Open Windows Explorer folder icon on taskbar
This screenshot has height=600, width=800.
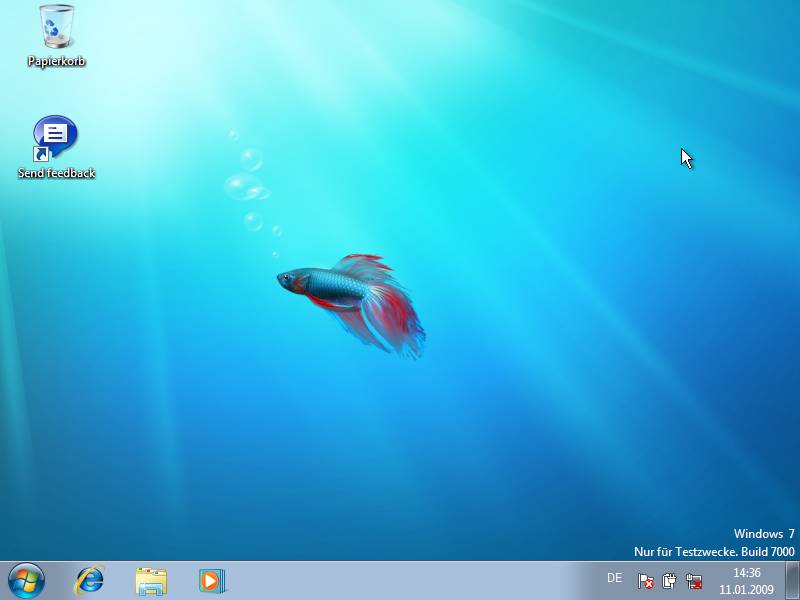(x=151, y=581)
